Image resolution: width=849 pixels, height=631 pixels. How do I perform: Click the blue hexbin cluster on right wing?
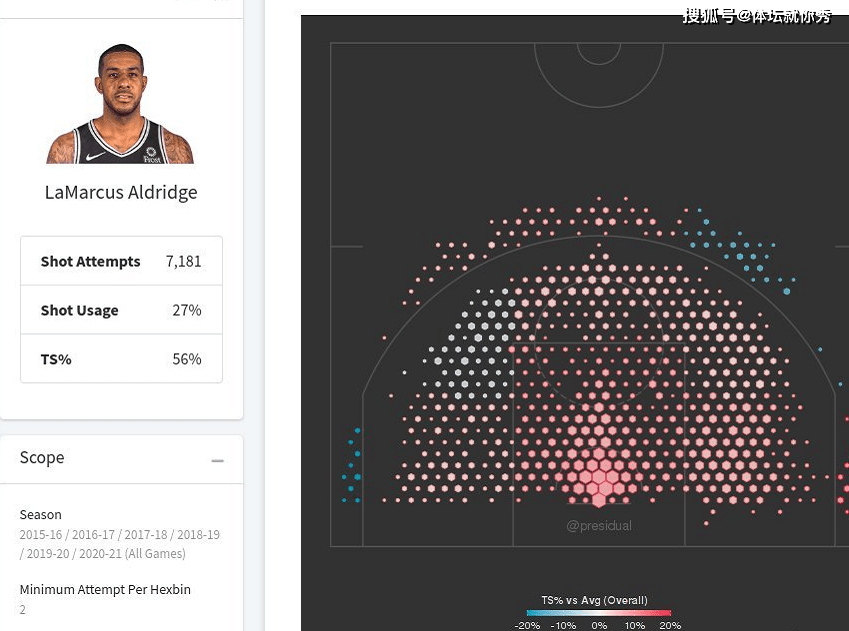point(739,250)
